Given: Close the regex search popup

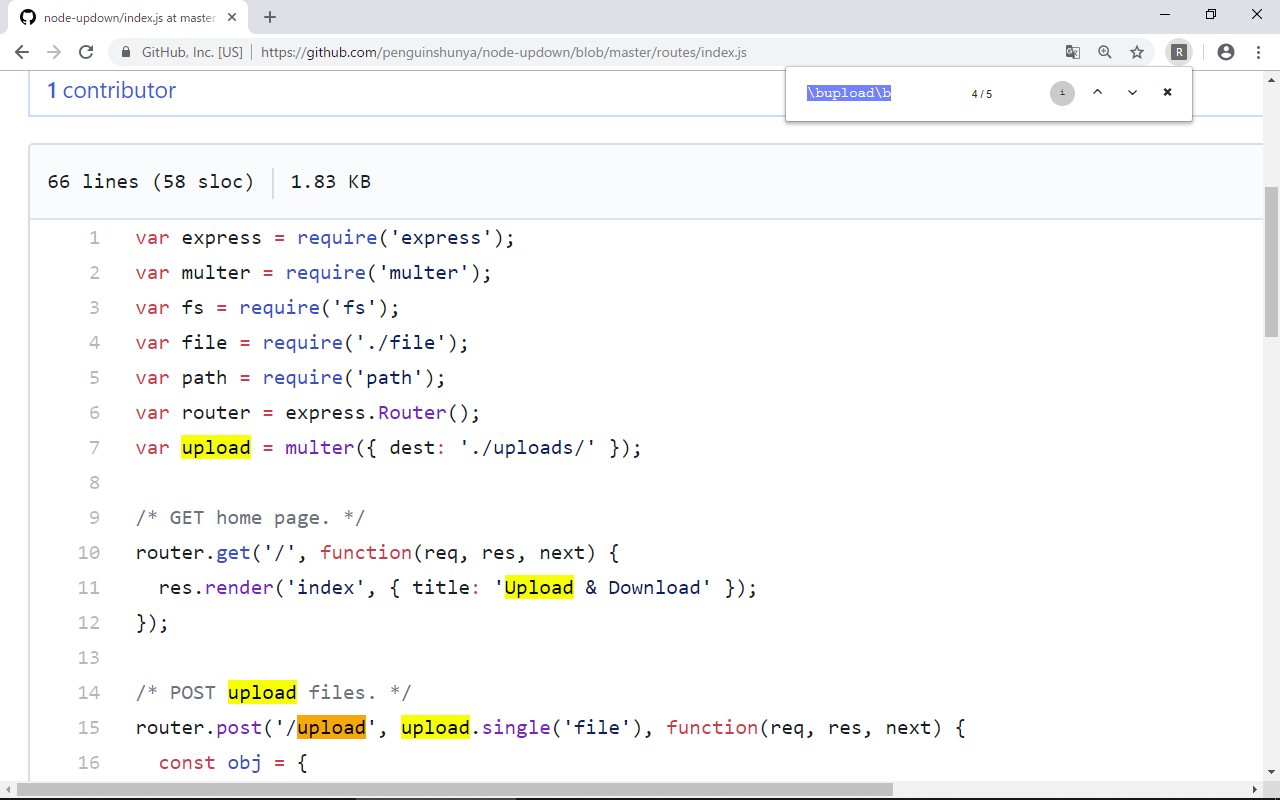Looking at the screenshot, I should [x=1167, y=92].
